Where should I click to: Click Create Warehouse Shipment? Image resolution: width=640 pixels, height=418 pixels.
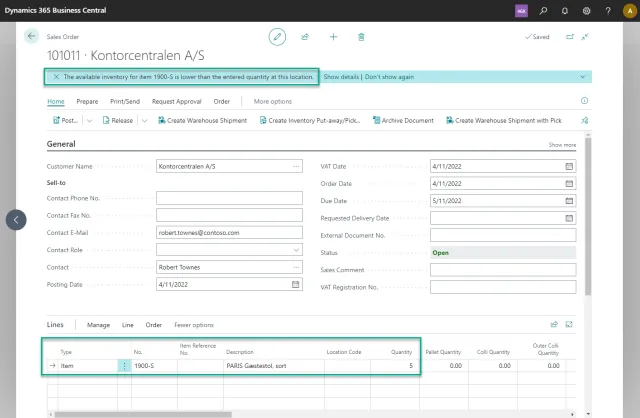click(x=202, y=120)
